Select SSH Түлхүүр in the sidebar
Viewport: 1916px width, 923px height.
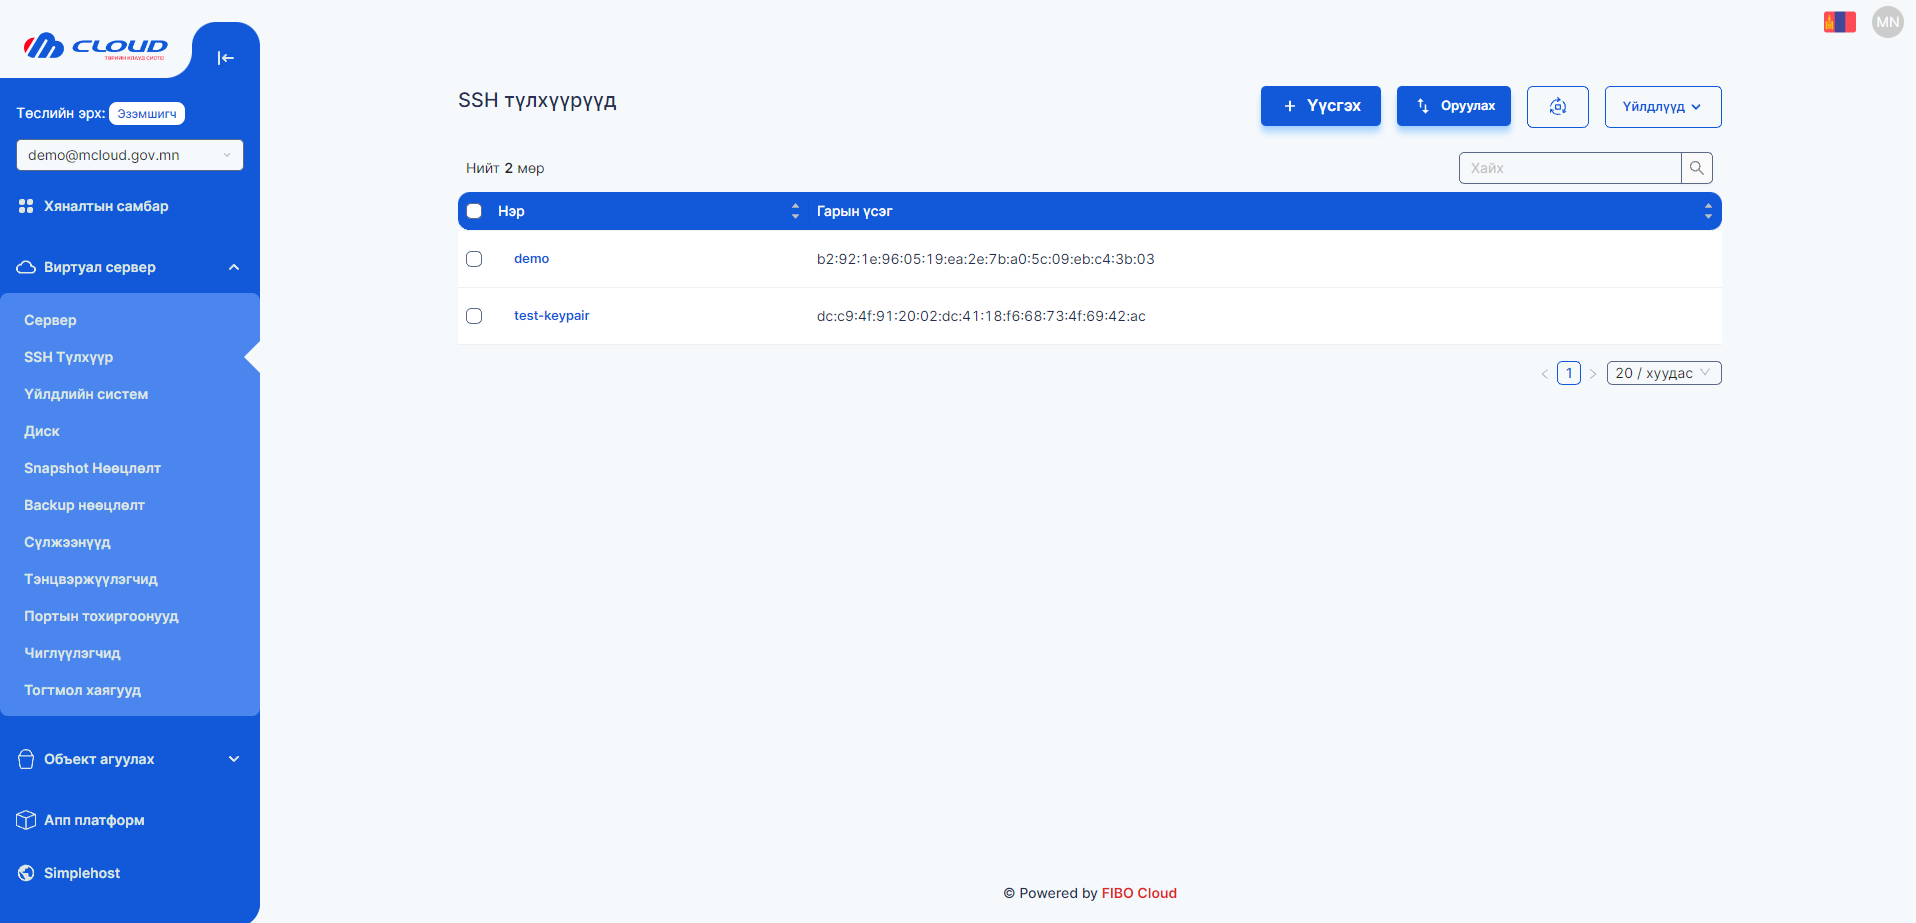tap(68, 357)
